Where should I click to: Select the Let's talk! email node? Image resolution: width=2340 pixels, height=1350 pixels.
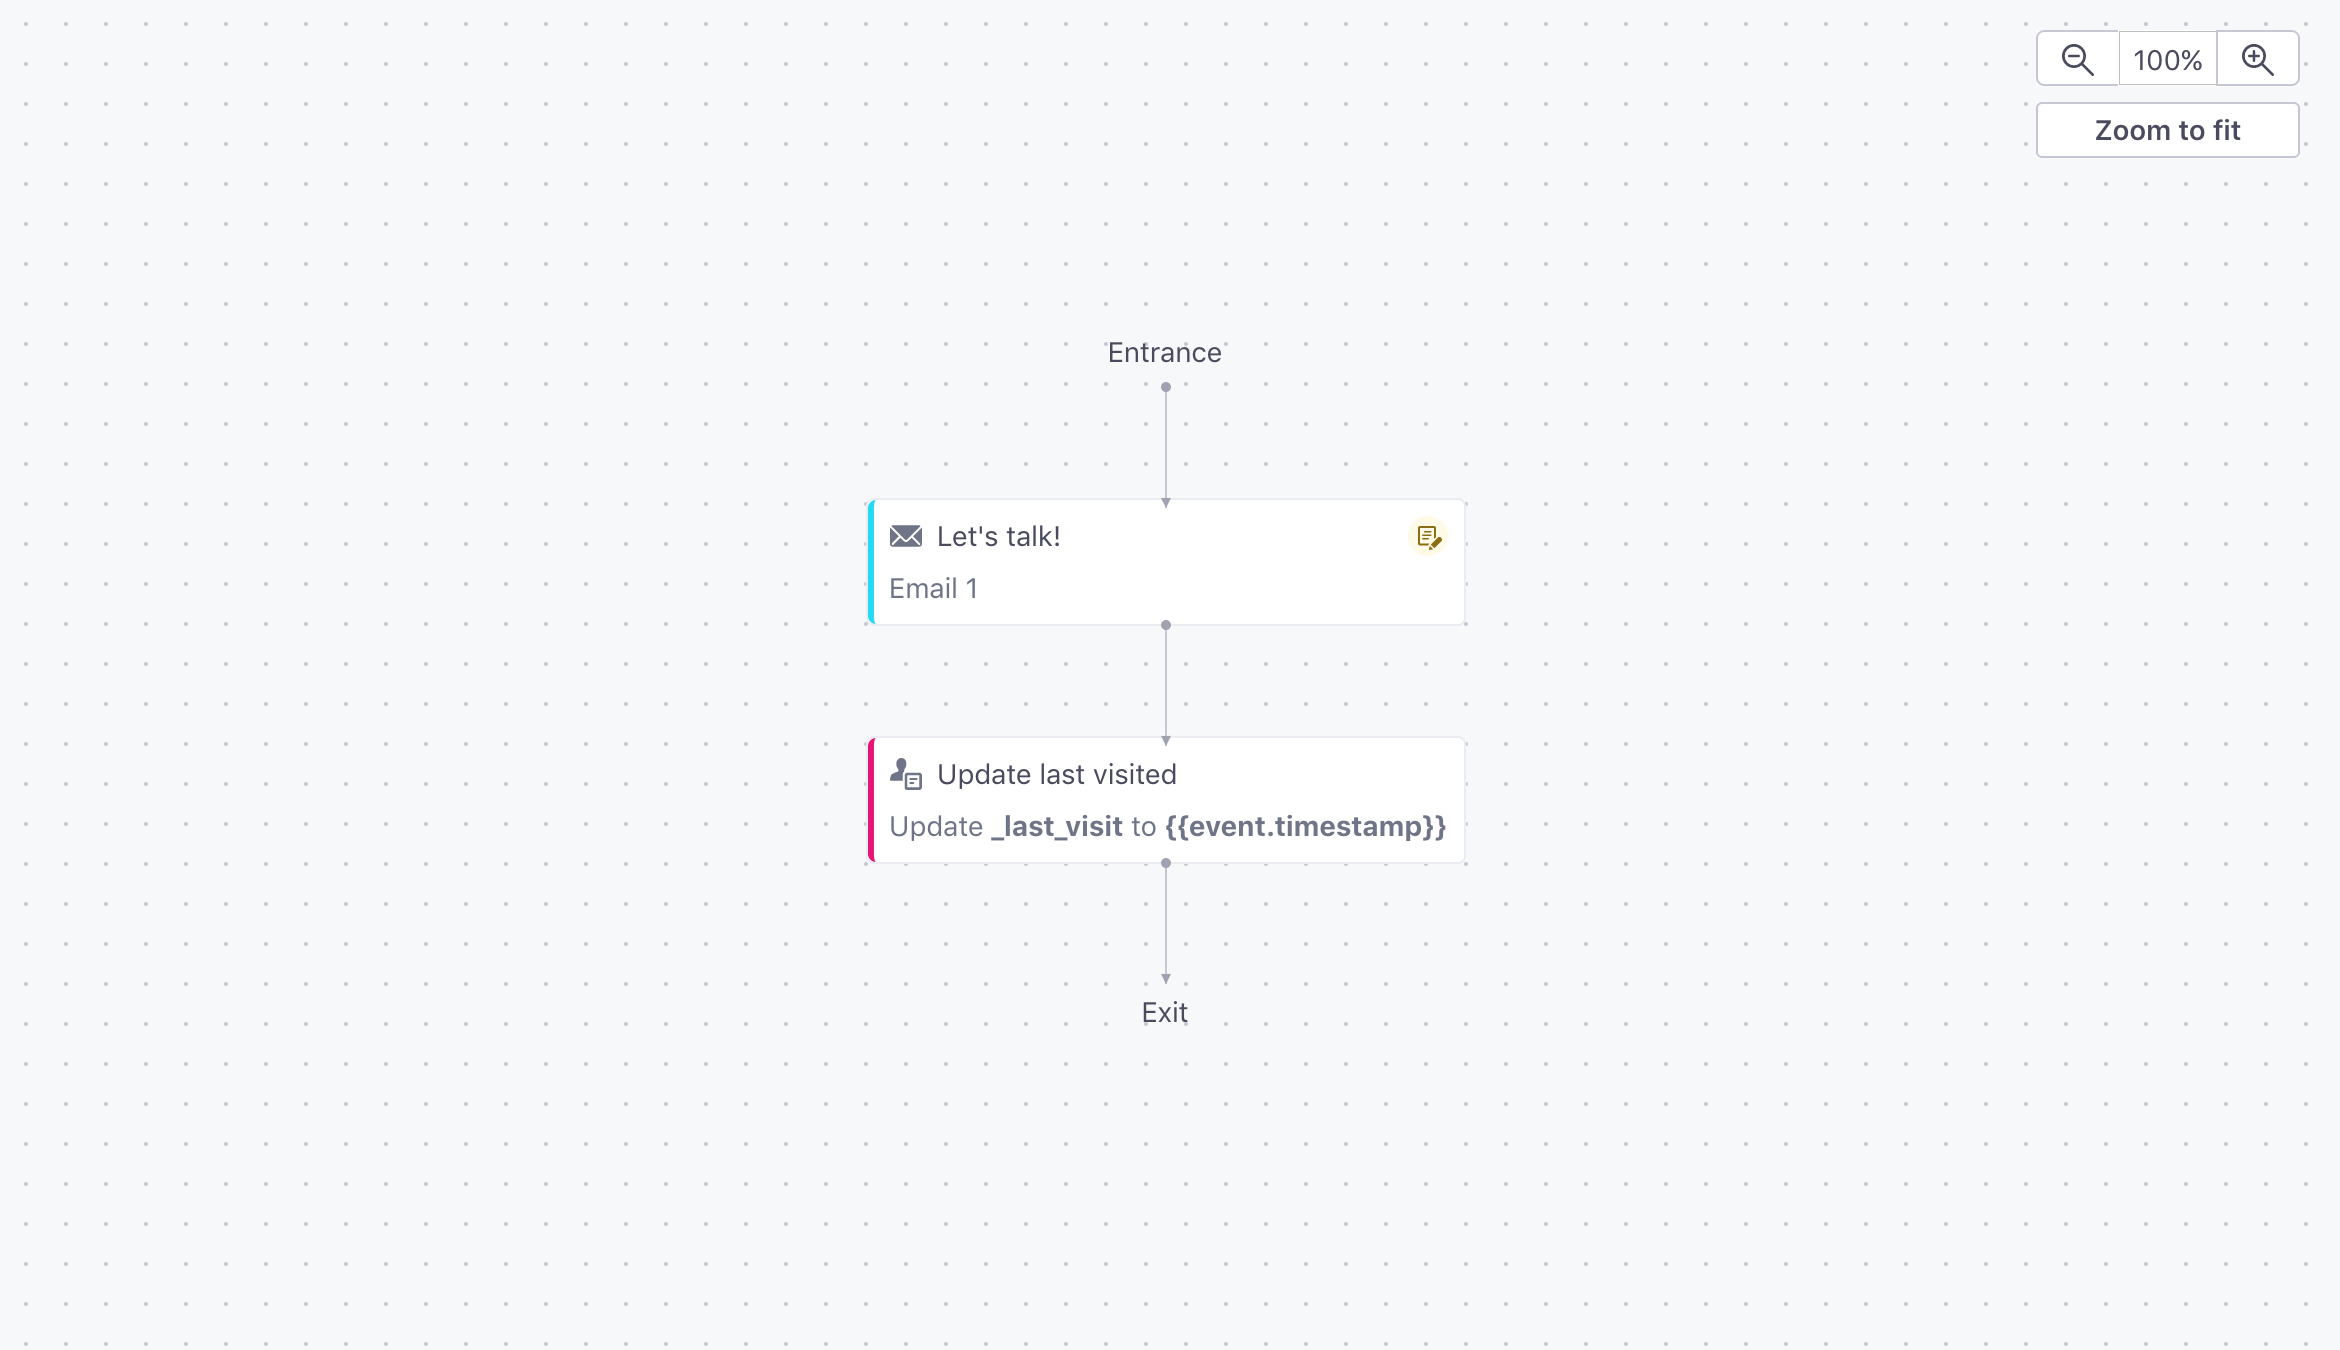pyautogui.click(x=1166, y=562)
